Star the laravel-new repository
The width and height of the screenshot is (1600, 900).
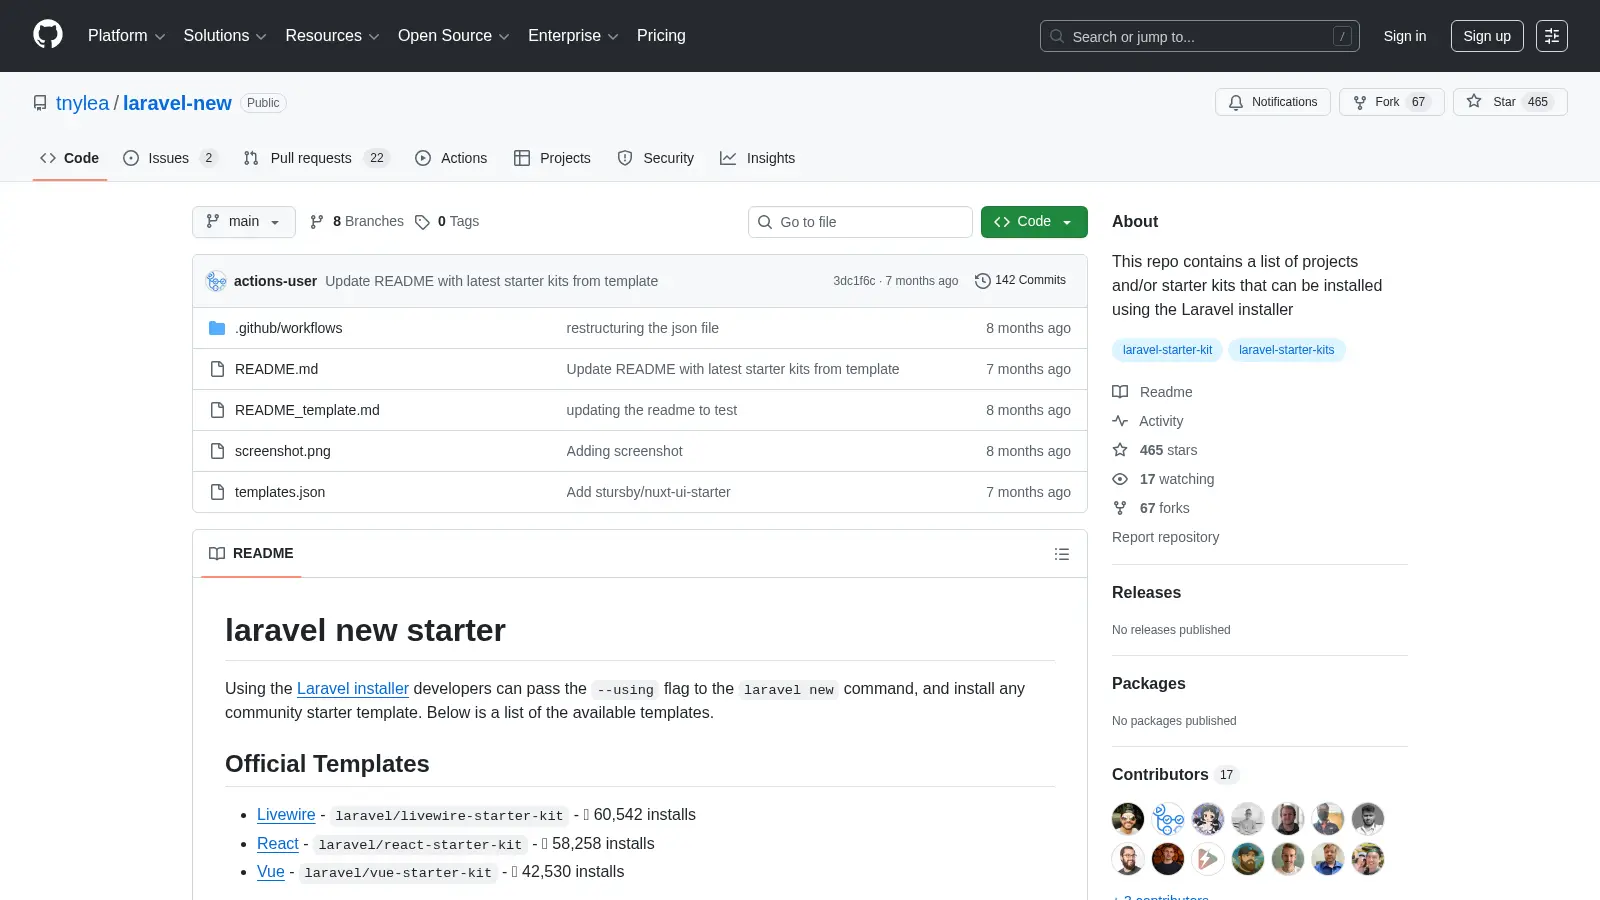1510,102
